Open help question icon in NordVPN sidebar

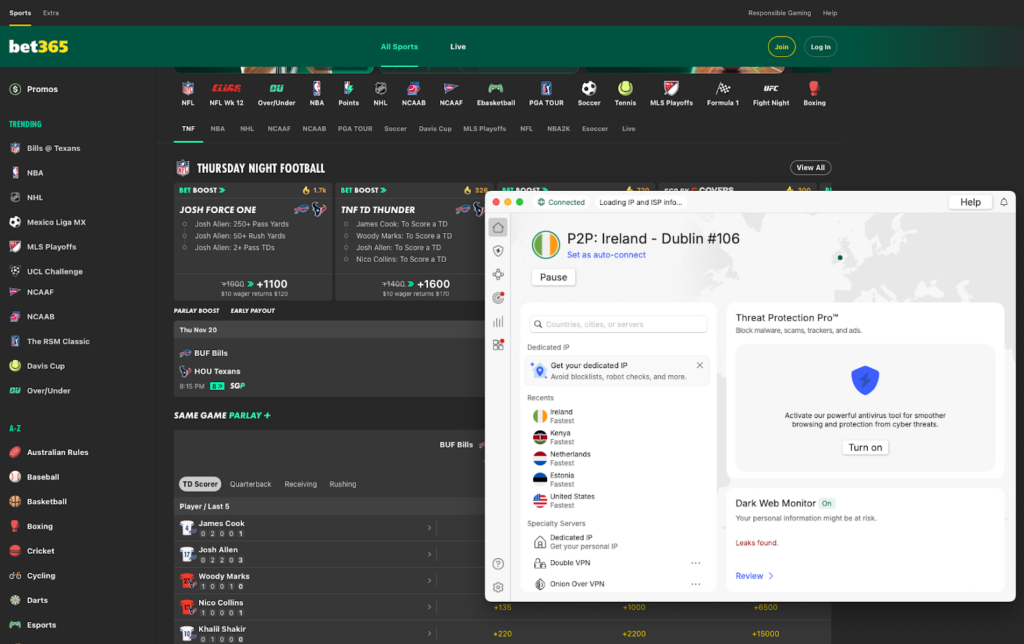coord(498,564)
